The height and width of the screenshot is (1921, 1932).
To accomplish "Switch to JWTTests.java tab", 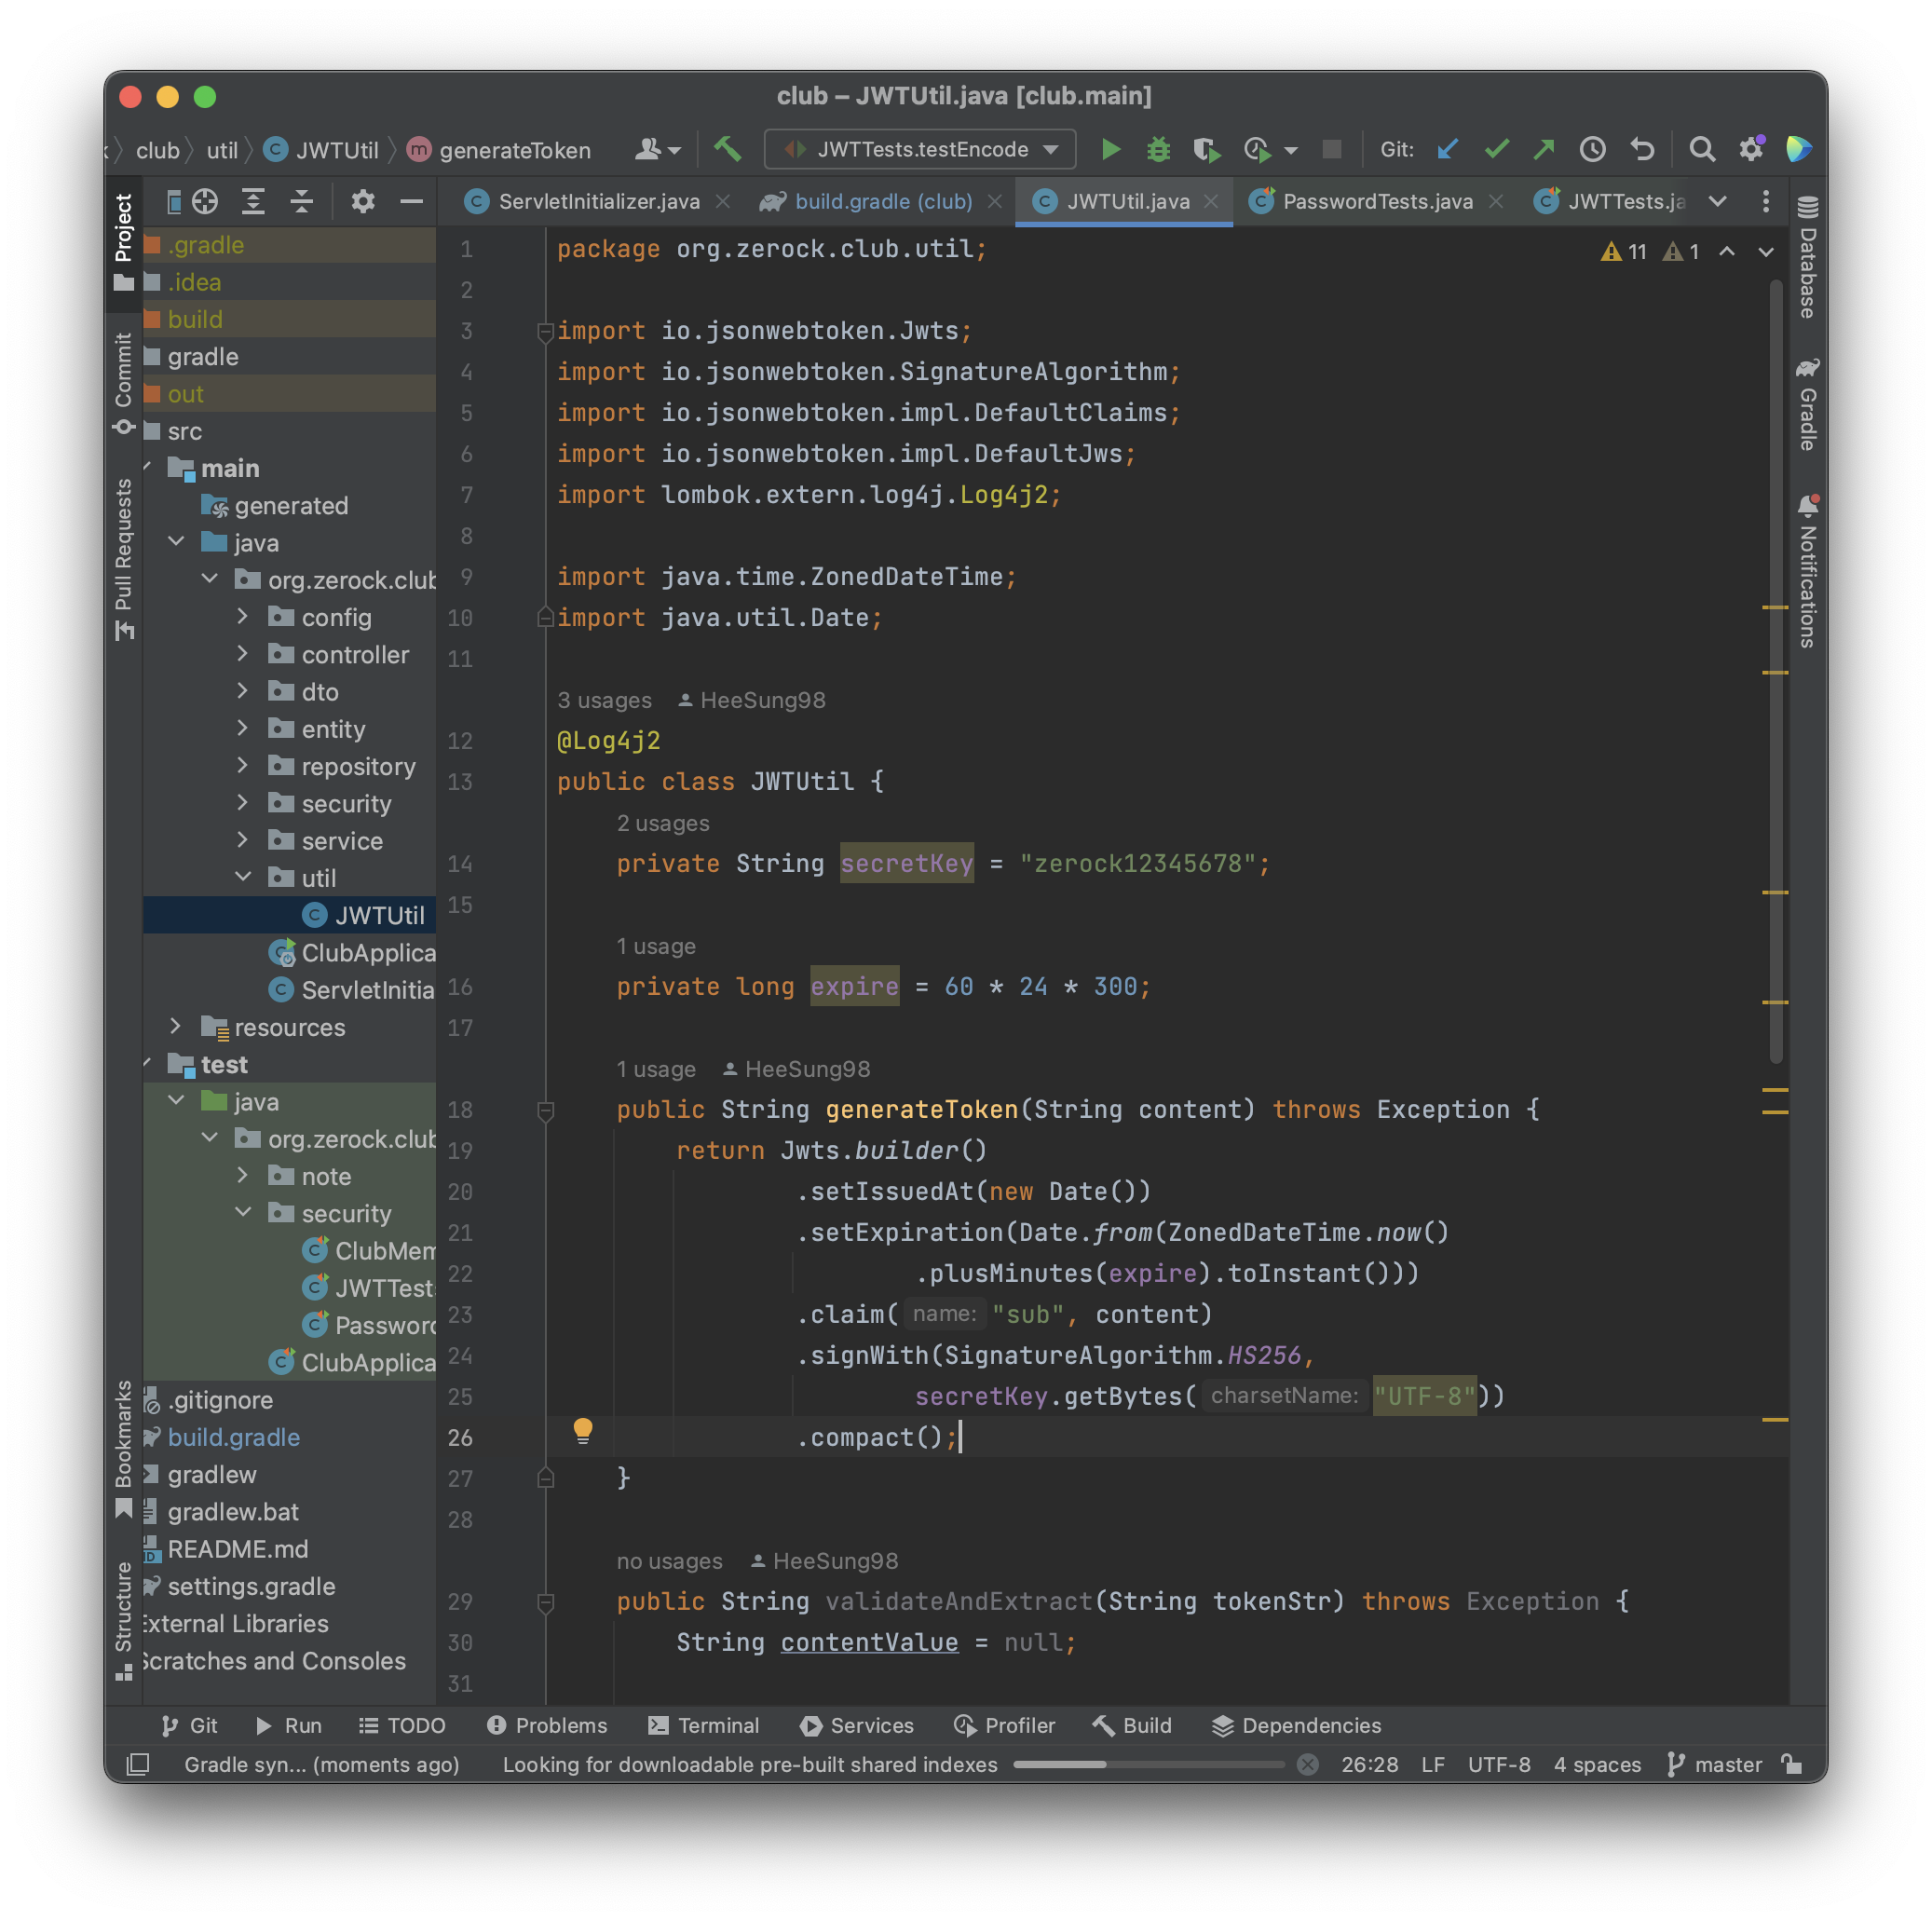I will [x=1608, y=202].
